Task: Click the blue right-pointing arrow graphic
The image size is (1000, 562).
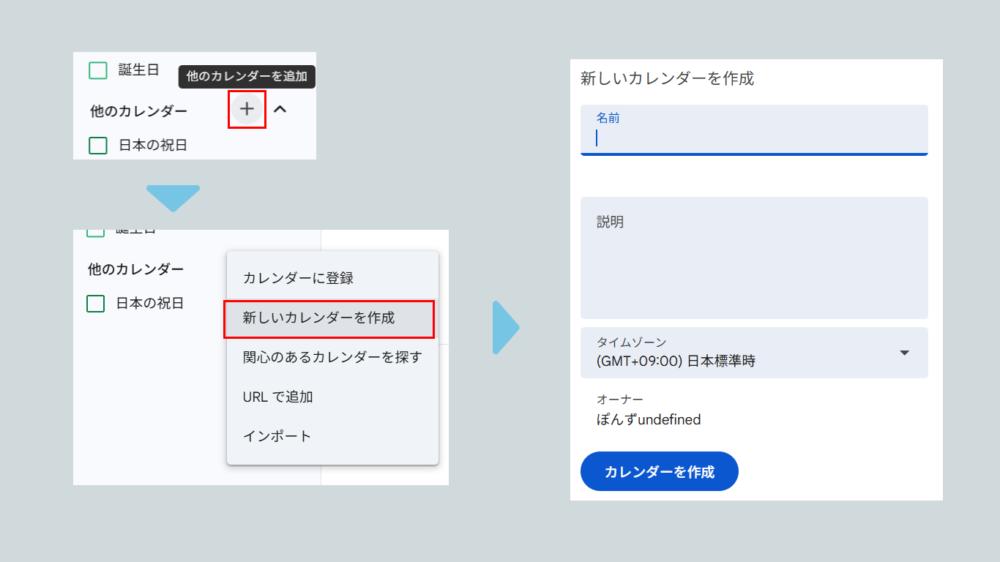Action: point(505,327)
